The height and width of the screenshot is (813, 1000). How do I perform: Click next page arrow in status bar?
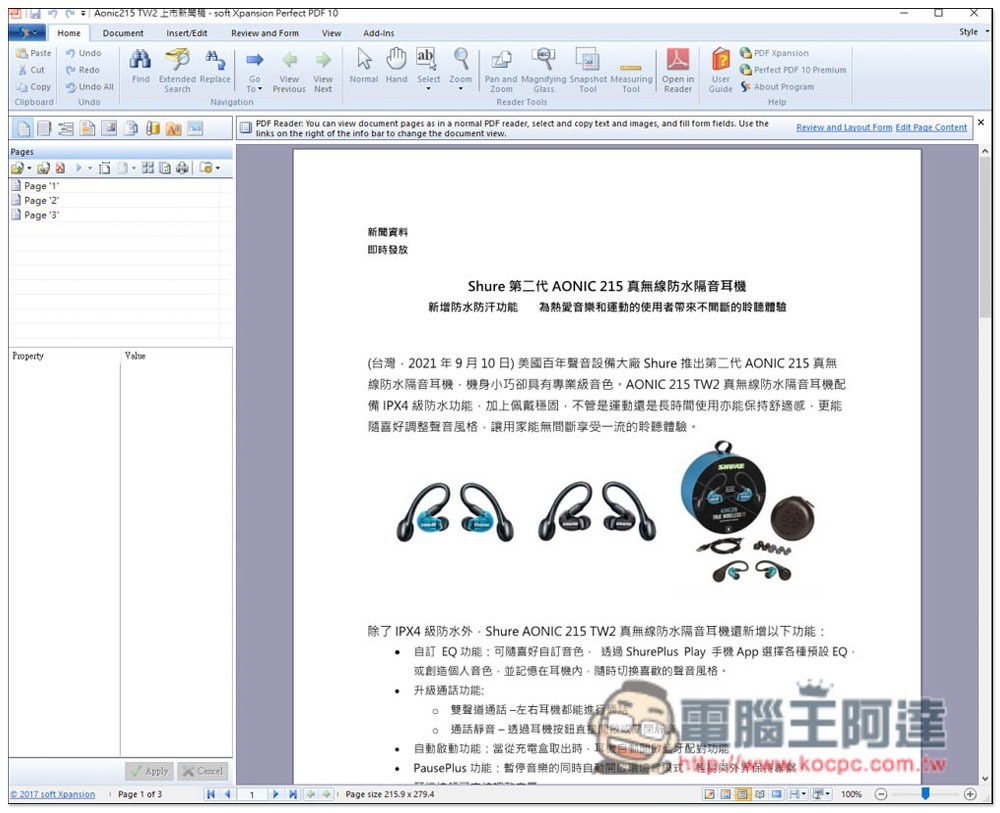pos(276,794)
